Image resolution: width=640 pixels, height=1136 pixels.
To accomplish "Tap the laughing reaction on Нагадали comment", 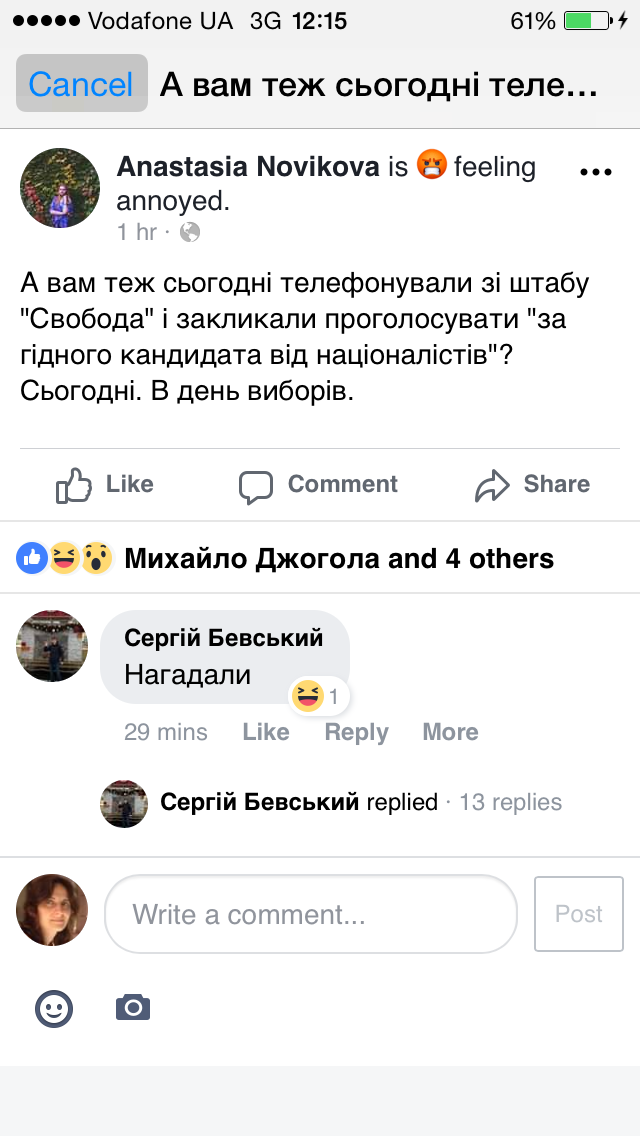I will (309, 695).
